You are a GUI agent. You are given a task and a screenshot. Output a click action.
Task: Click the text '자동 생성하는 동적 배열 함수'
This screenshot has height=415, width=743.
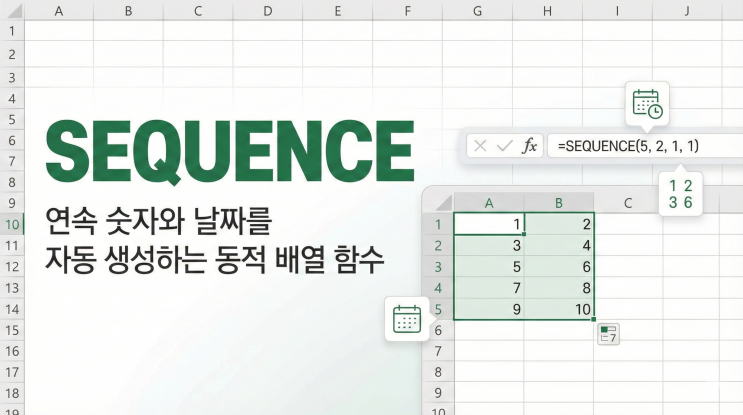pos(215,260)
